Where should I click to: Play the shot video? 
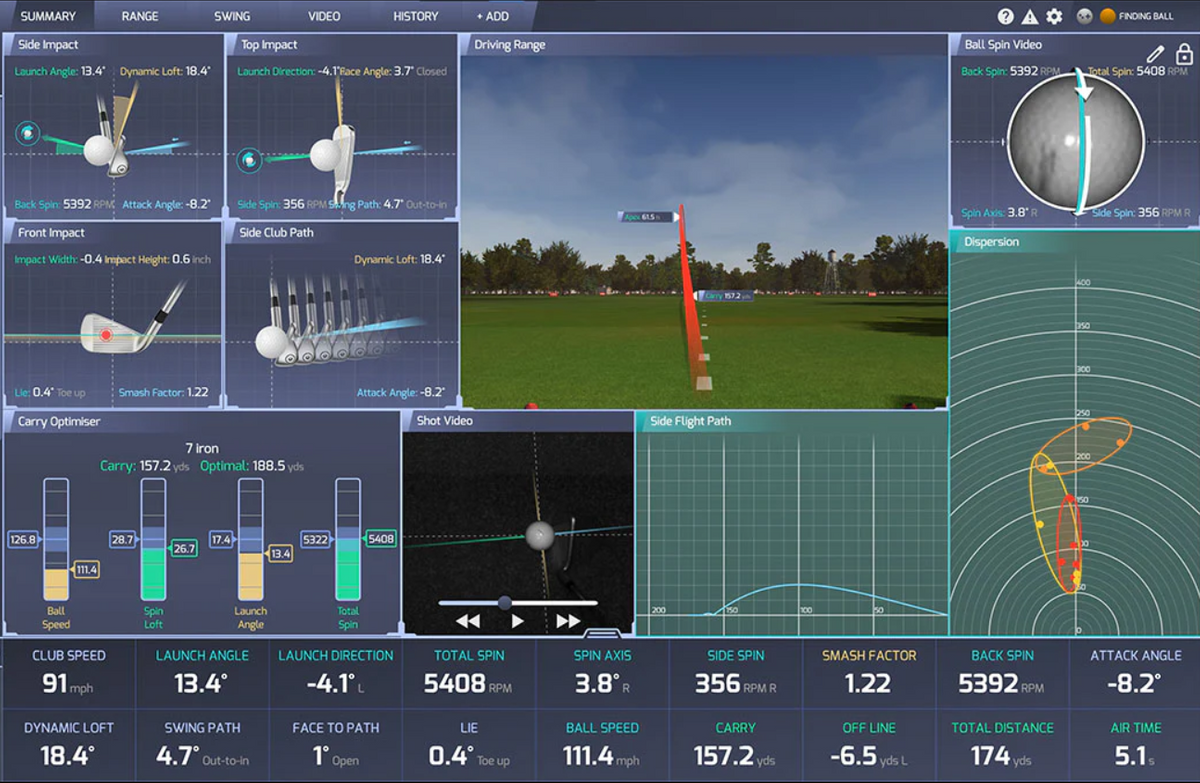pos(518,621)
